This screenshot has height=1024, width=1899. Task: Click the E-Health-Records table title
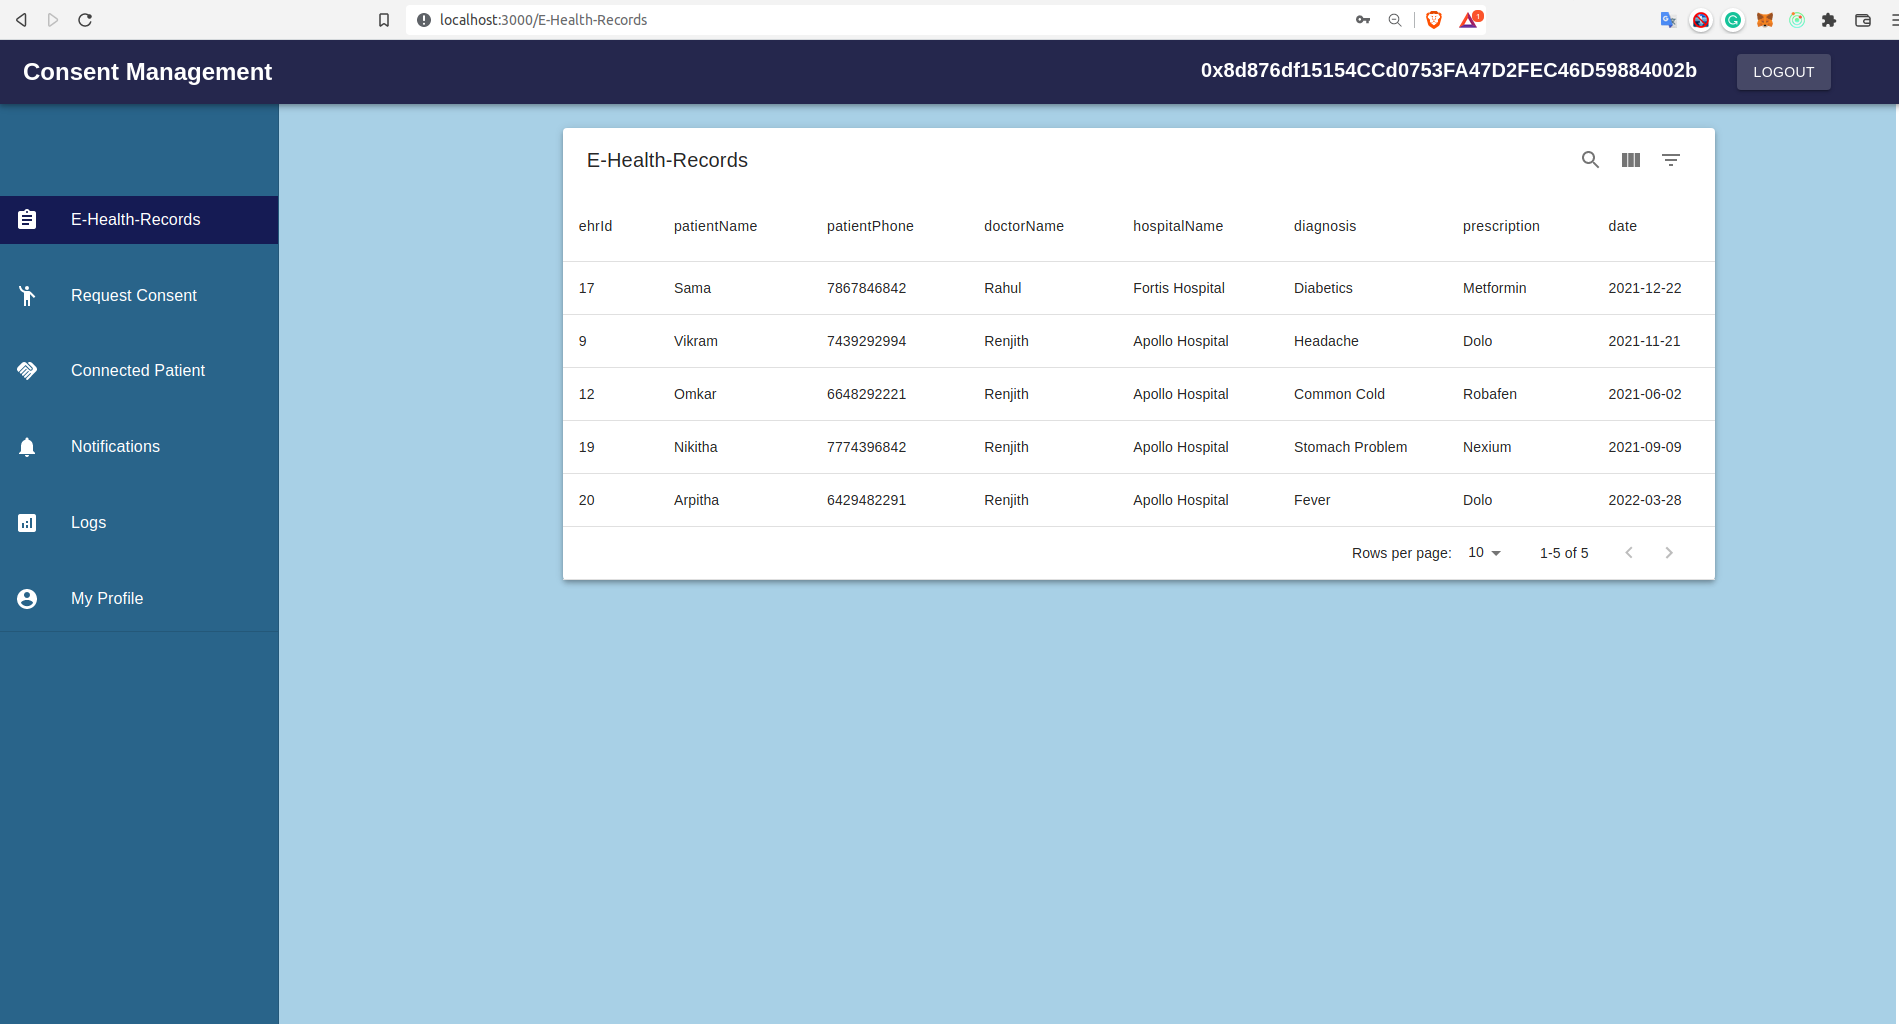[667, 160]
